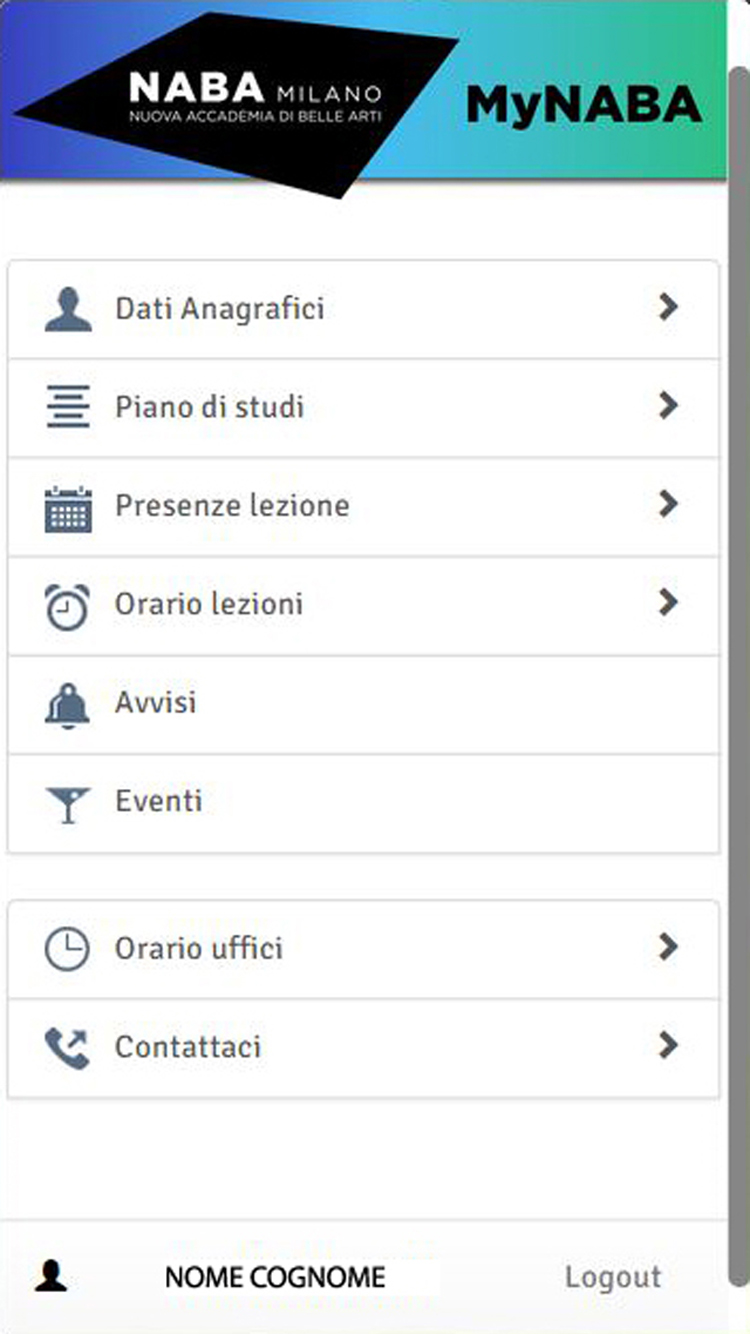
Task: Click the bell icon for Avvisi
Action: point(68,704)
